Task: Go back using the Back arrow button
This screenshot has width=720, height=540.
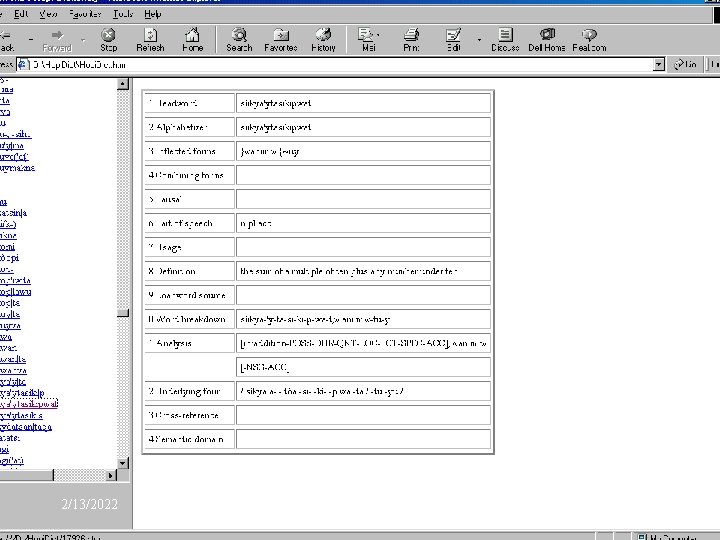Action: [6, 40]
